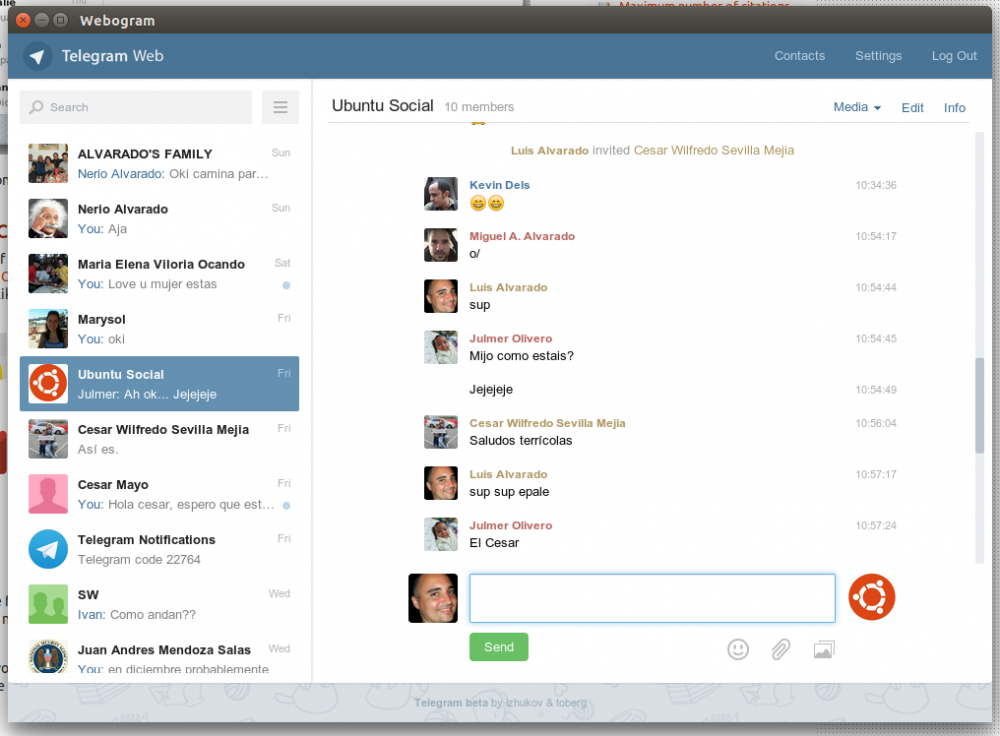The image size is (1000, 736).
Task: Click the green Send button
Action: pyautogui.click(x=499, y=647)
